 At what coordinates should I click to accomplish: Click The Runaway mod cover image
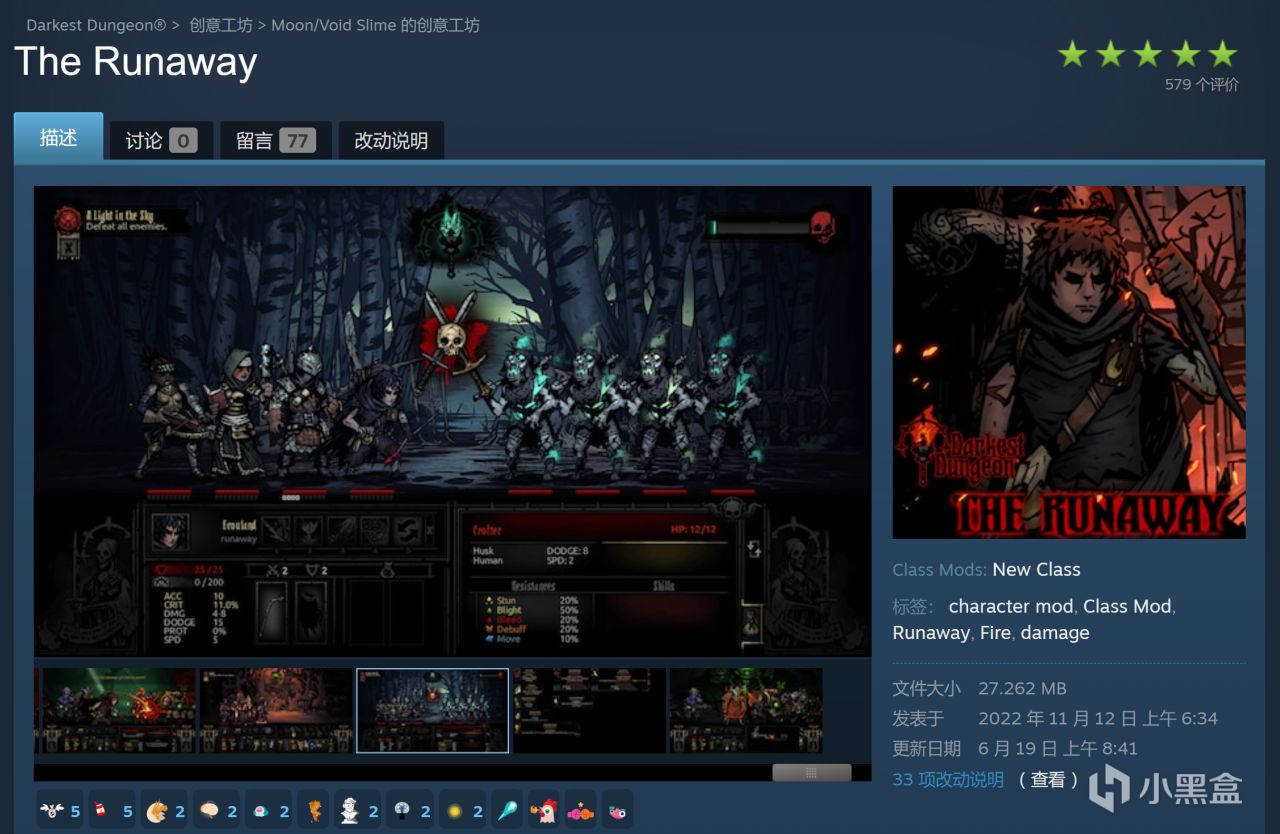[1069, 362]
